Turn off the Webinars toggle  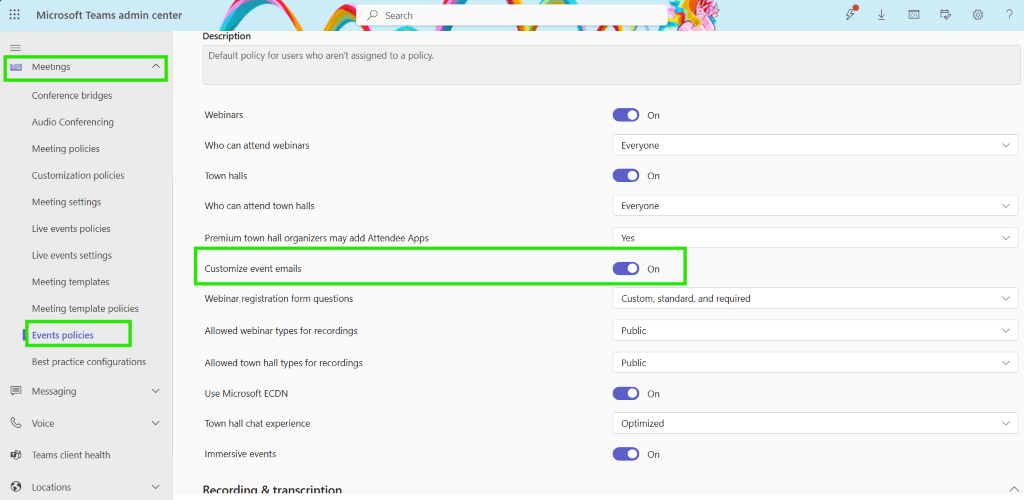tap(626, 115)
